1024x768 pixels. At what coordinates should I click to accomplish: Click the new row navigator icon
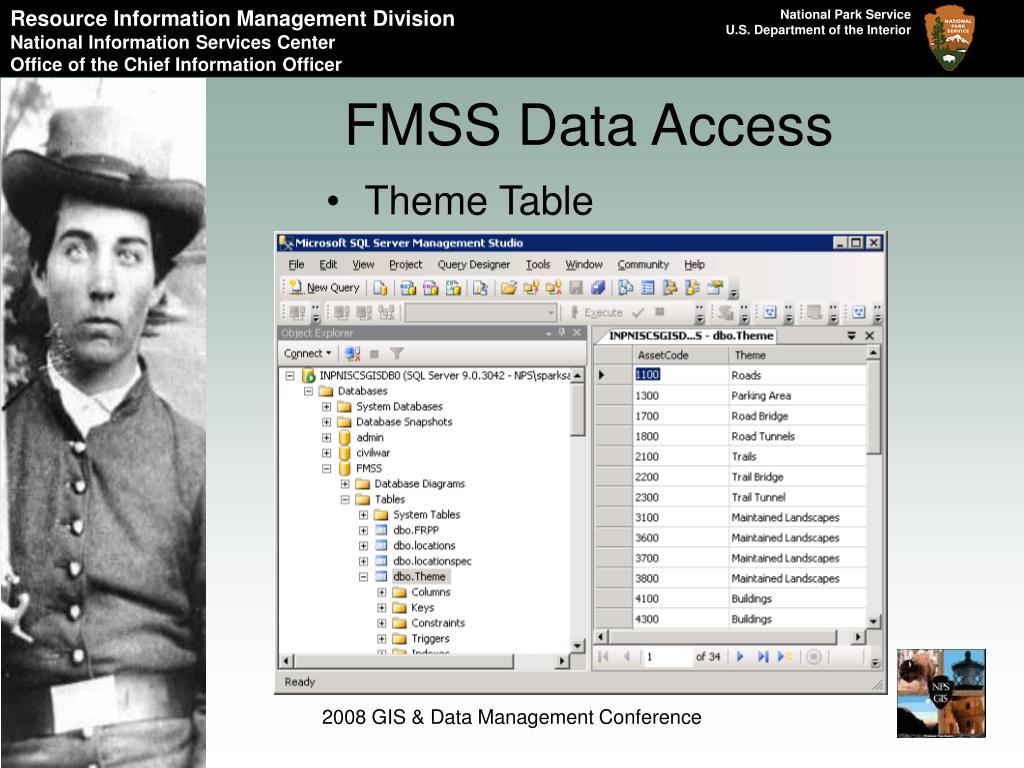(x=784, y=657)
